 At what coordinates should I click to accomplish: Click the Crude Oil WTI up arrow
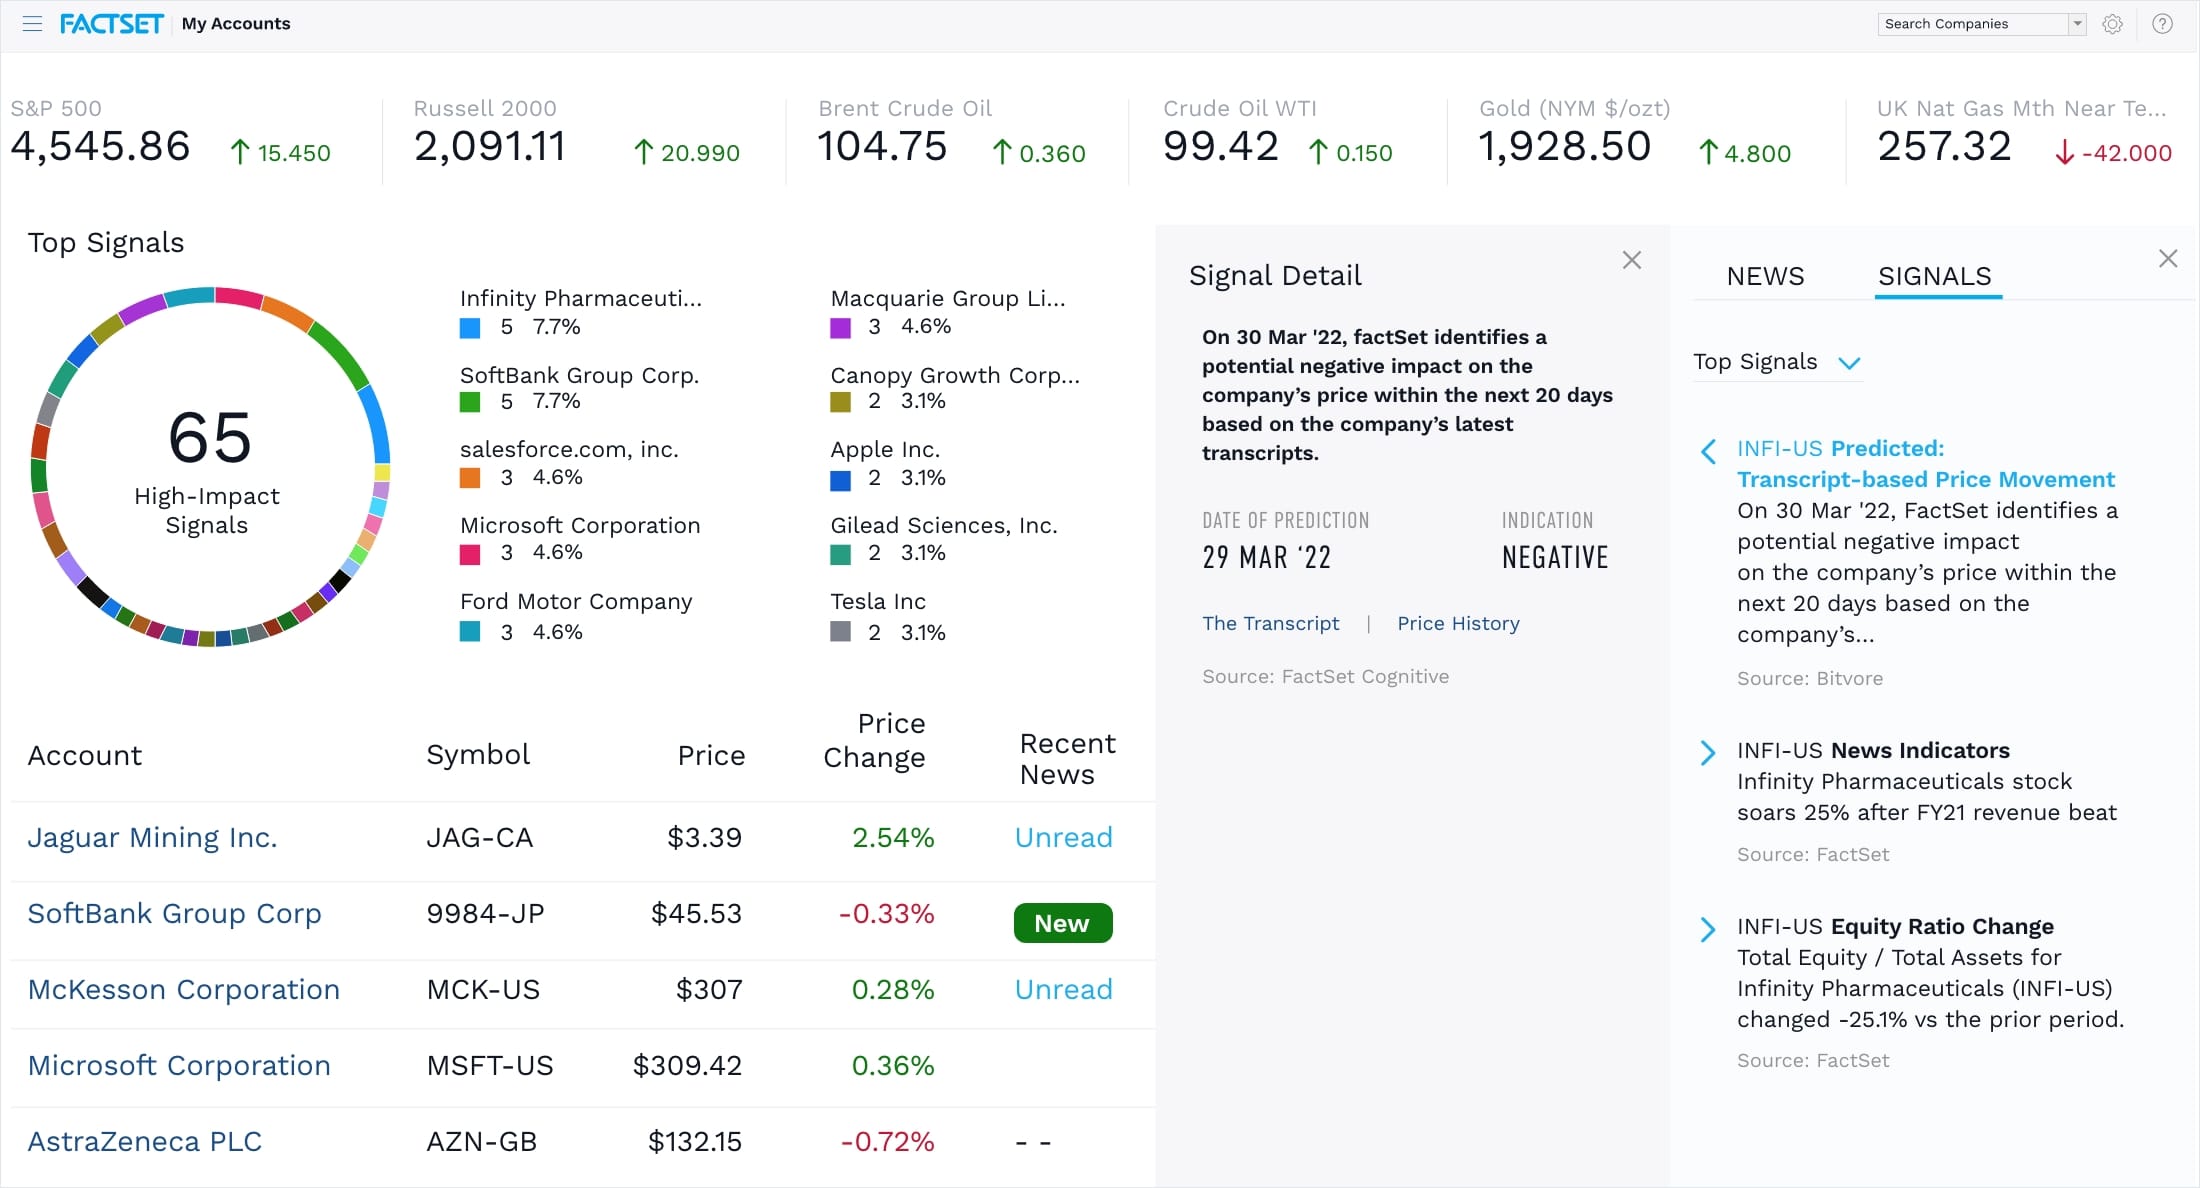[1318, 152]
